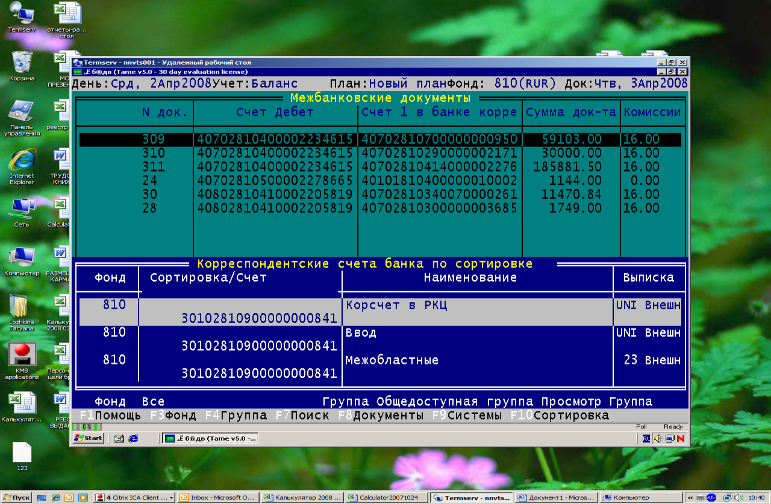Click the red N icon in remote tray
771x504 pixels.
pos(681,438)
